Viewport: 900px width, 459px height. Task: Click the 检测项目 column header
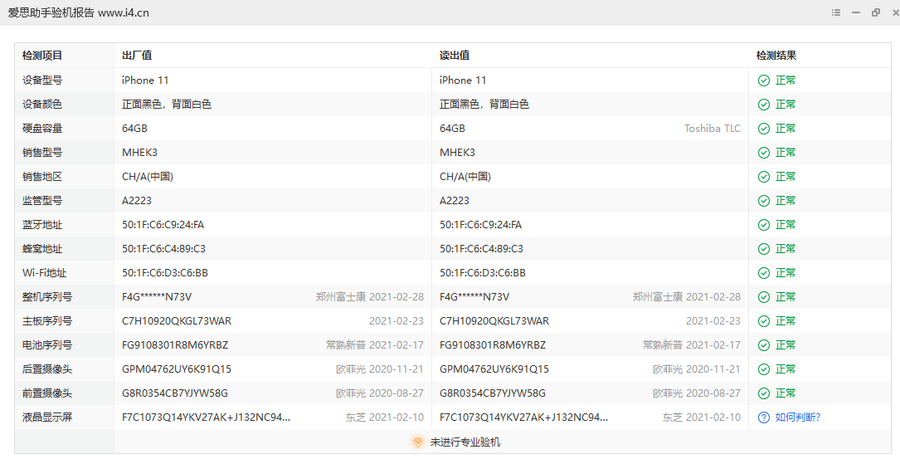tap(42, 55)
